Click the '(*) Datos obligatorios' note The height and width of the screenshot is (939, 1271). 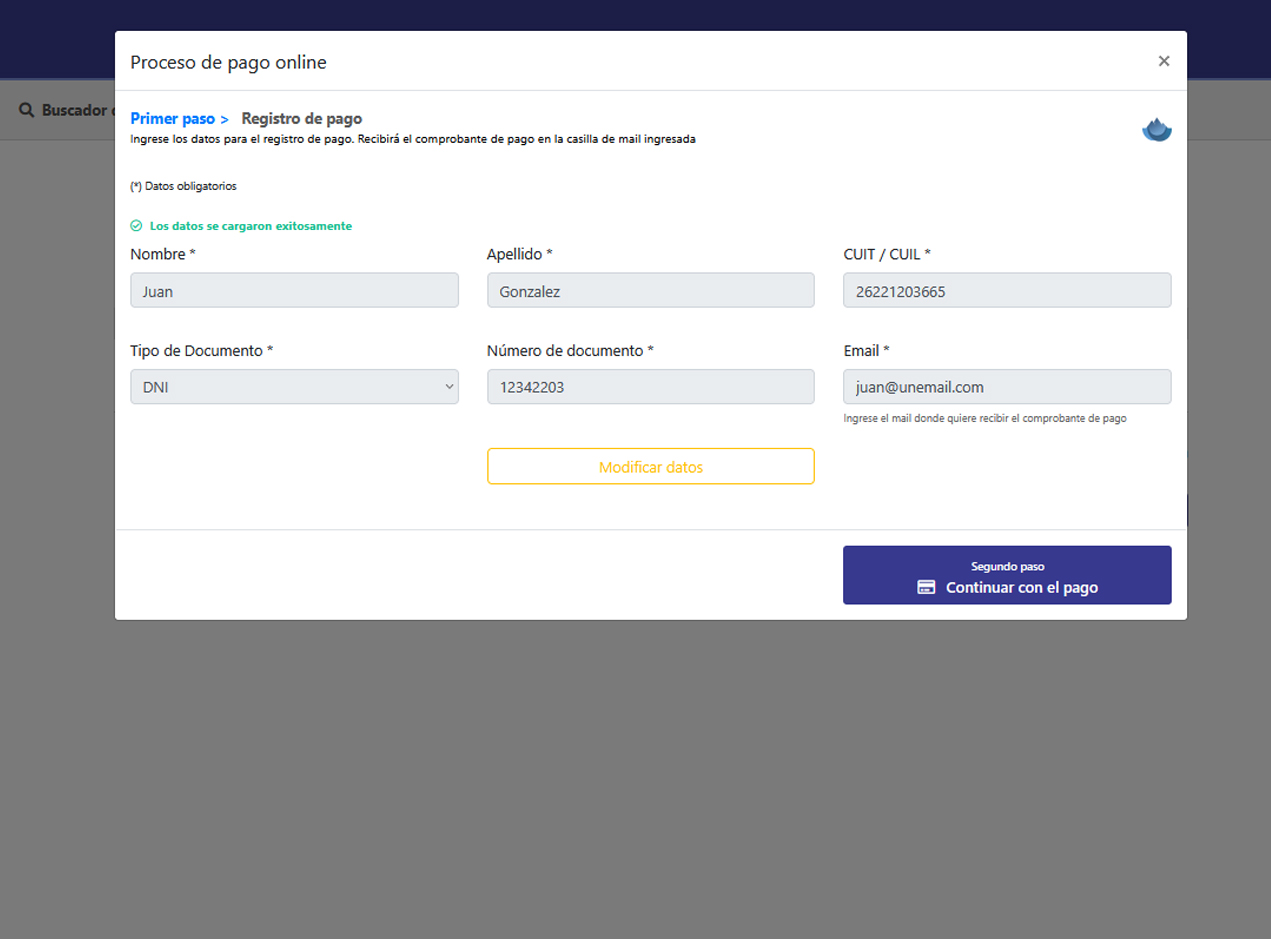point(184,186)
